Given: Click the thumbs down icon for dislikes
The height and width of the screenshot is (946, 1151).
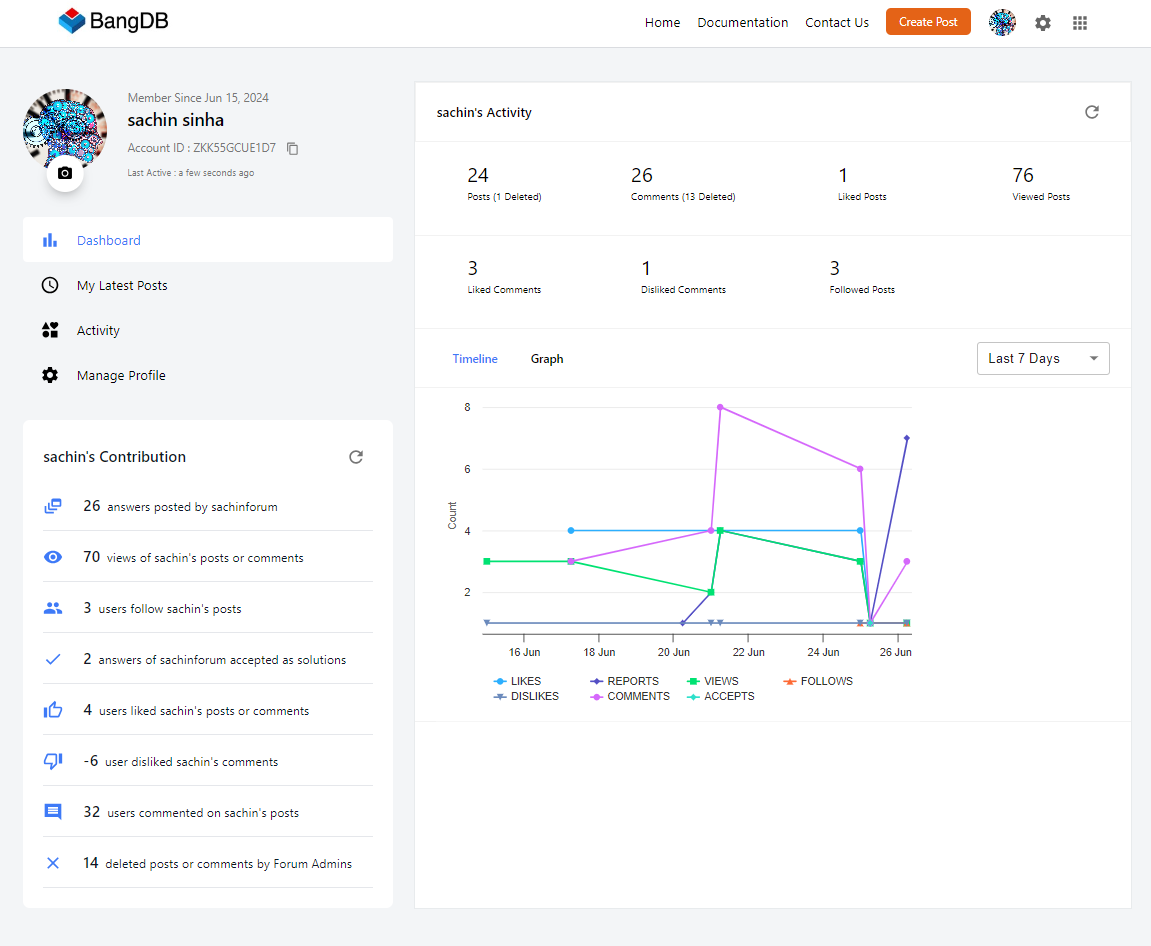Looking at the screenshot, I should 53,761.
